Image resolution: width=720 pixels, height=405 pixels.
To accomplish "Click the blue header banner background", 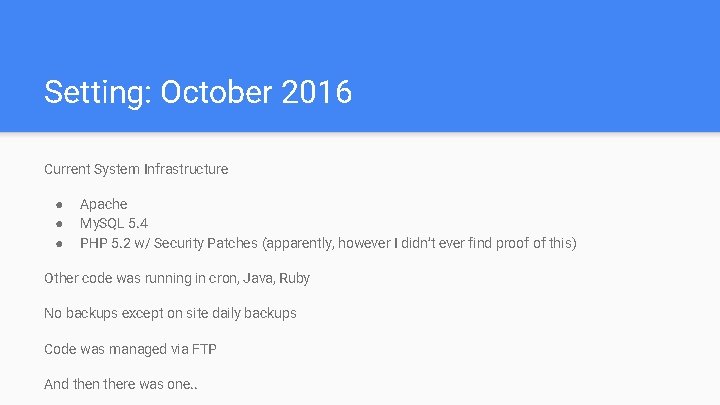I will pos(540,50).
